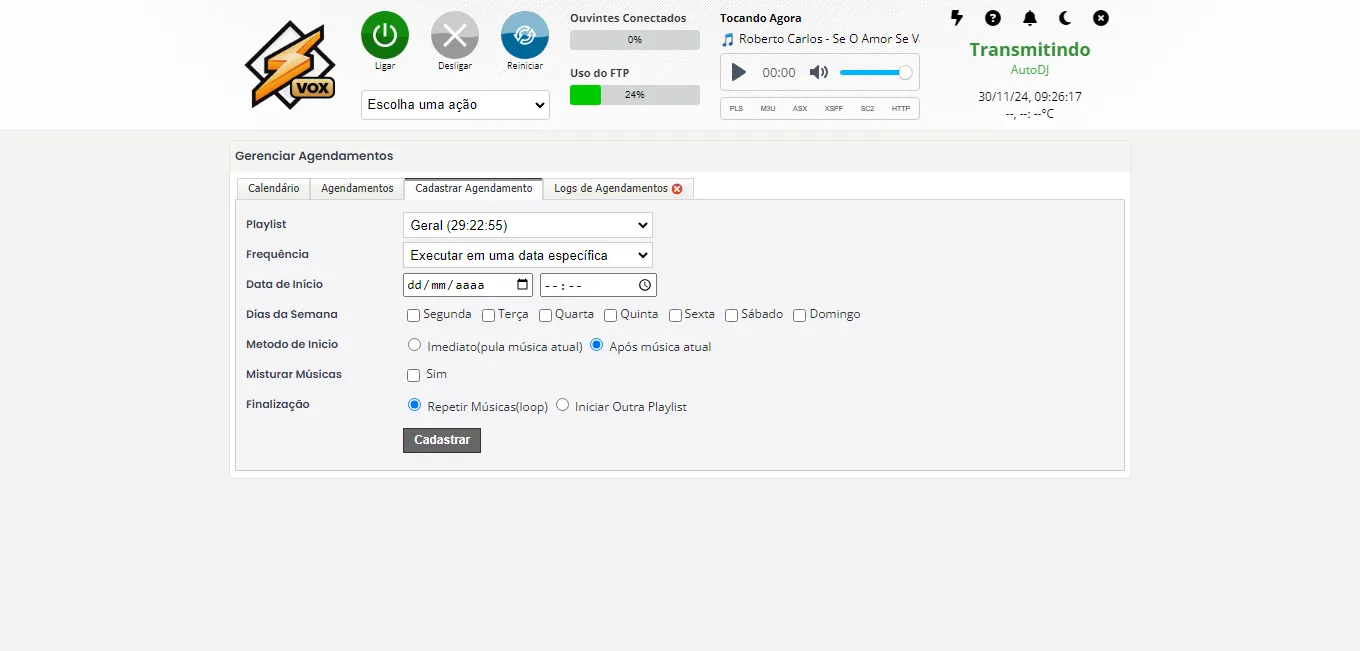
Task: Open the Escolha uma ação dropdown
Action: pos(455,105)
